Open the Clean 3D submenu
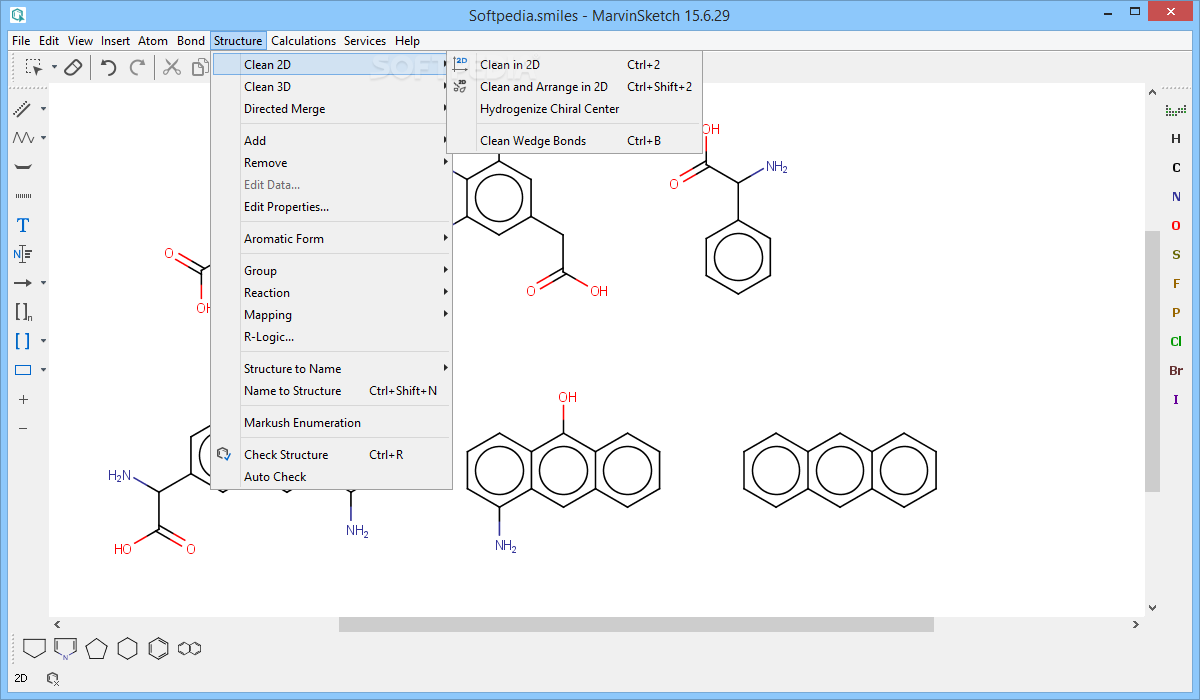 (x=332, y=87)
